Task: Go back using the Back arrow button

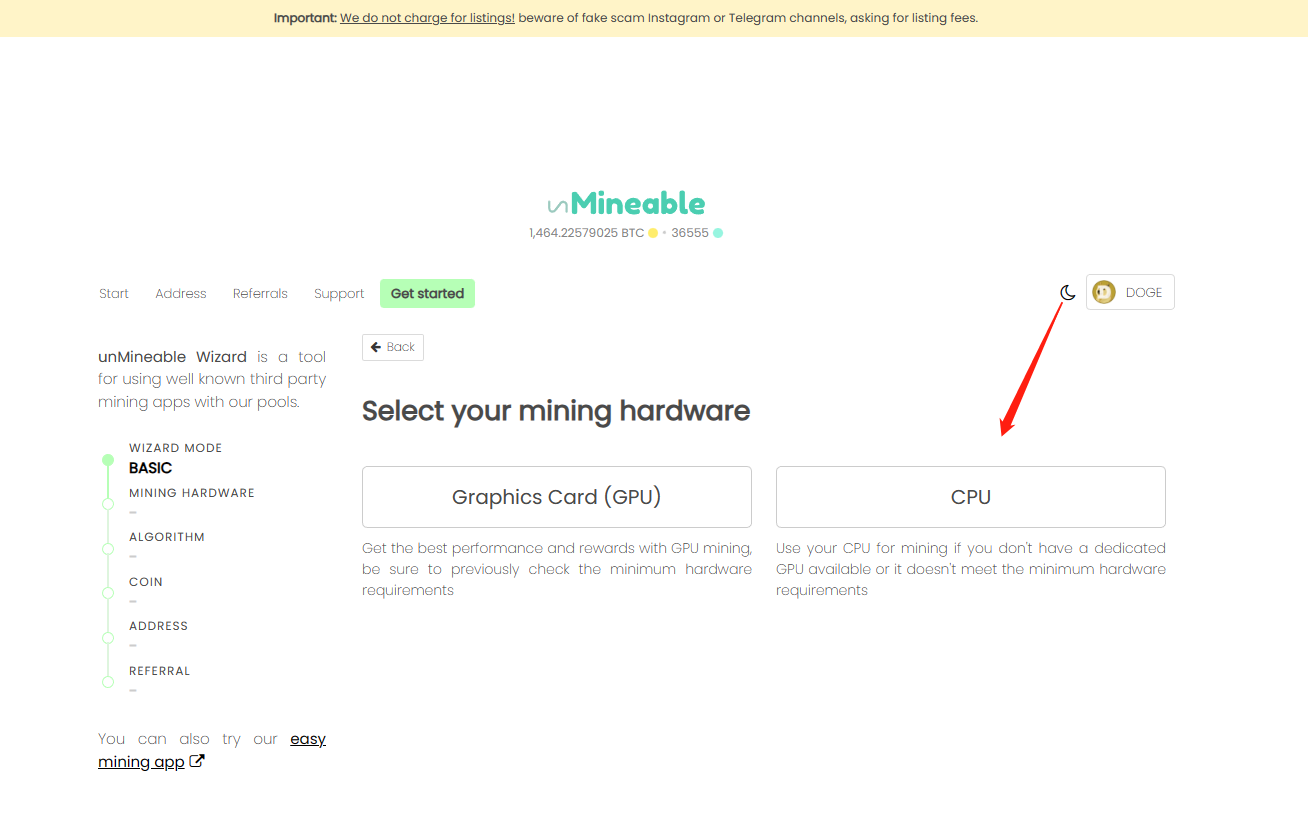Action: 393,347
